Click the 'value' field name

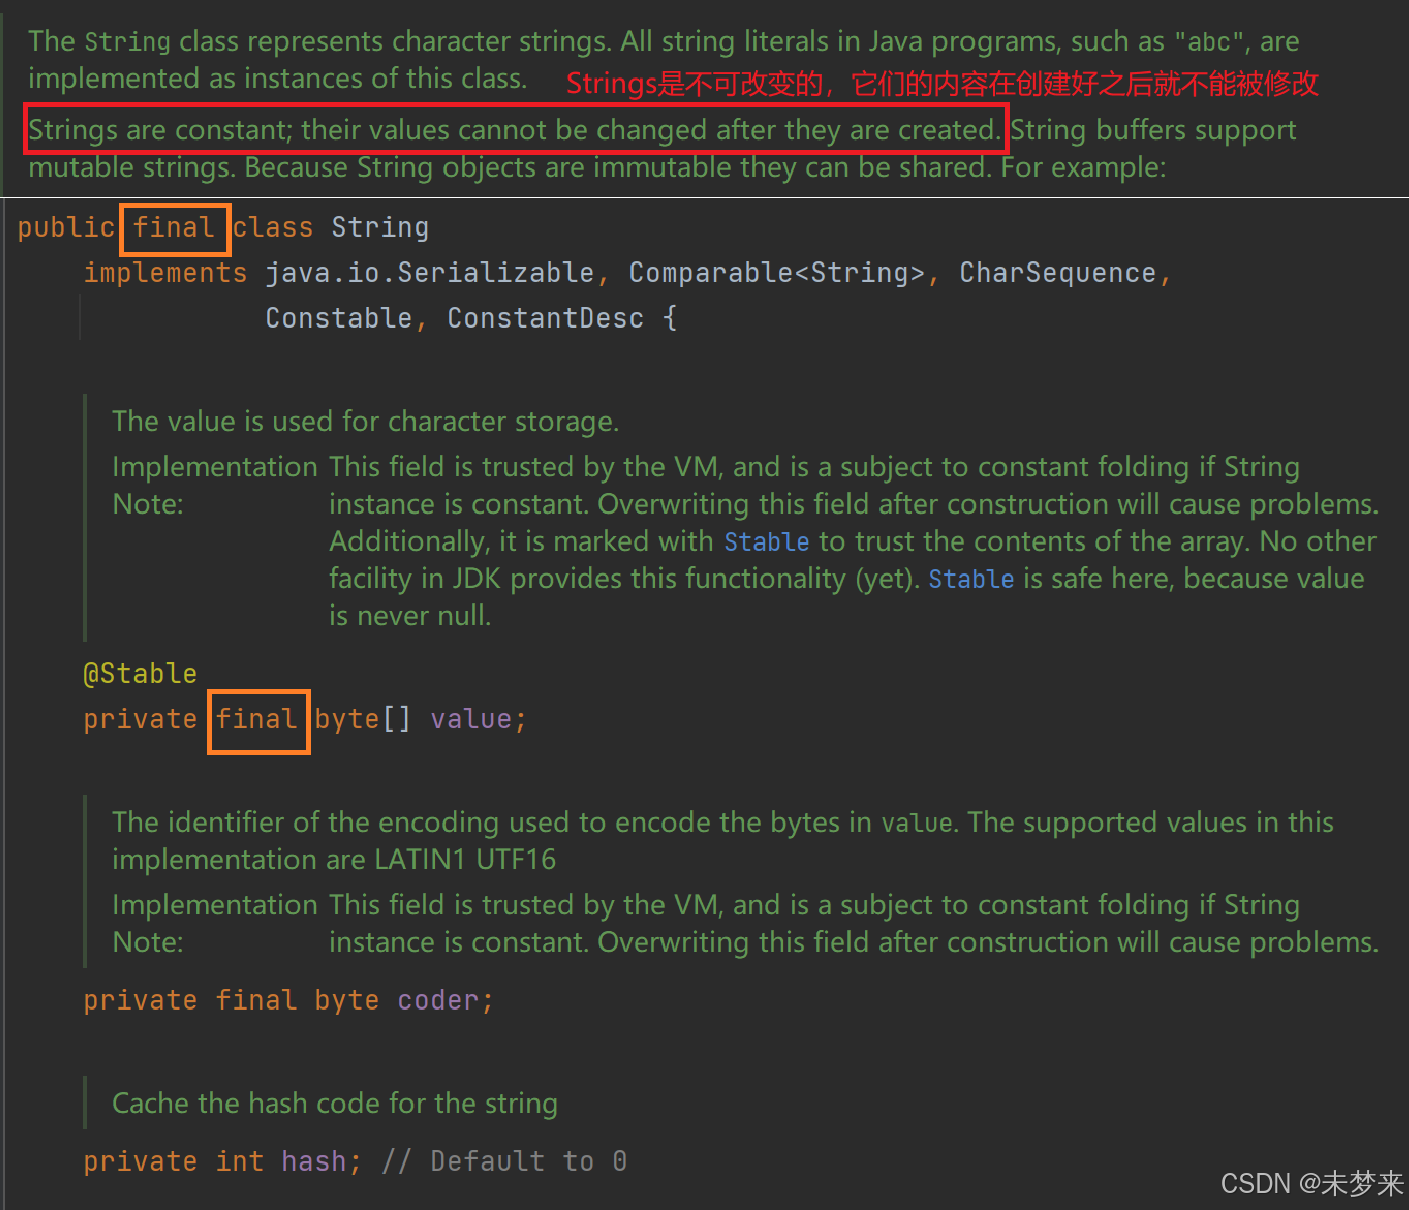471,719
